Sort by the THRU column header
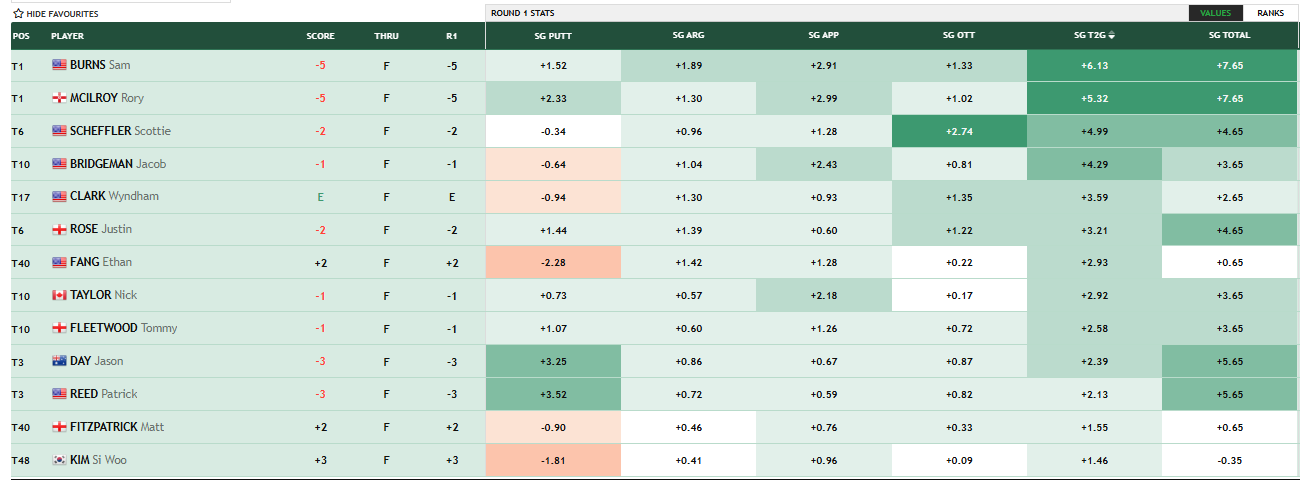The image size is (1300, 481). (x=386, y=36)
